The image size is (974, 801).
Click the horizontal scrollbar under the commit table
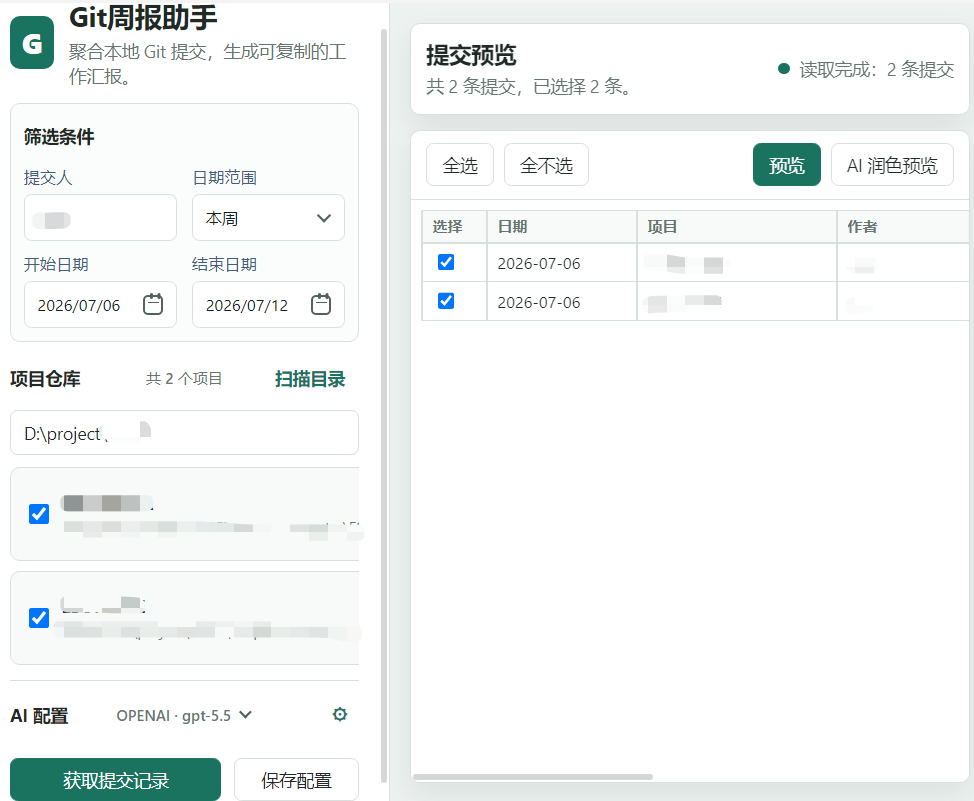533,777
